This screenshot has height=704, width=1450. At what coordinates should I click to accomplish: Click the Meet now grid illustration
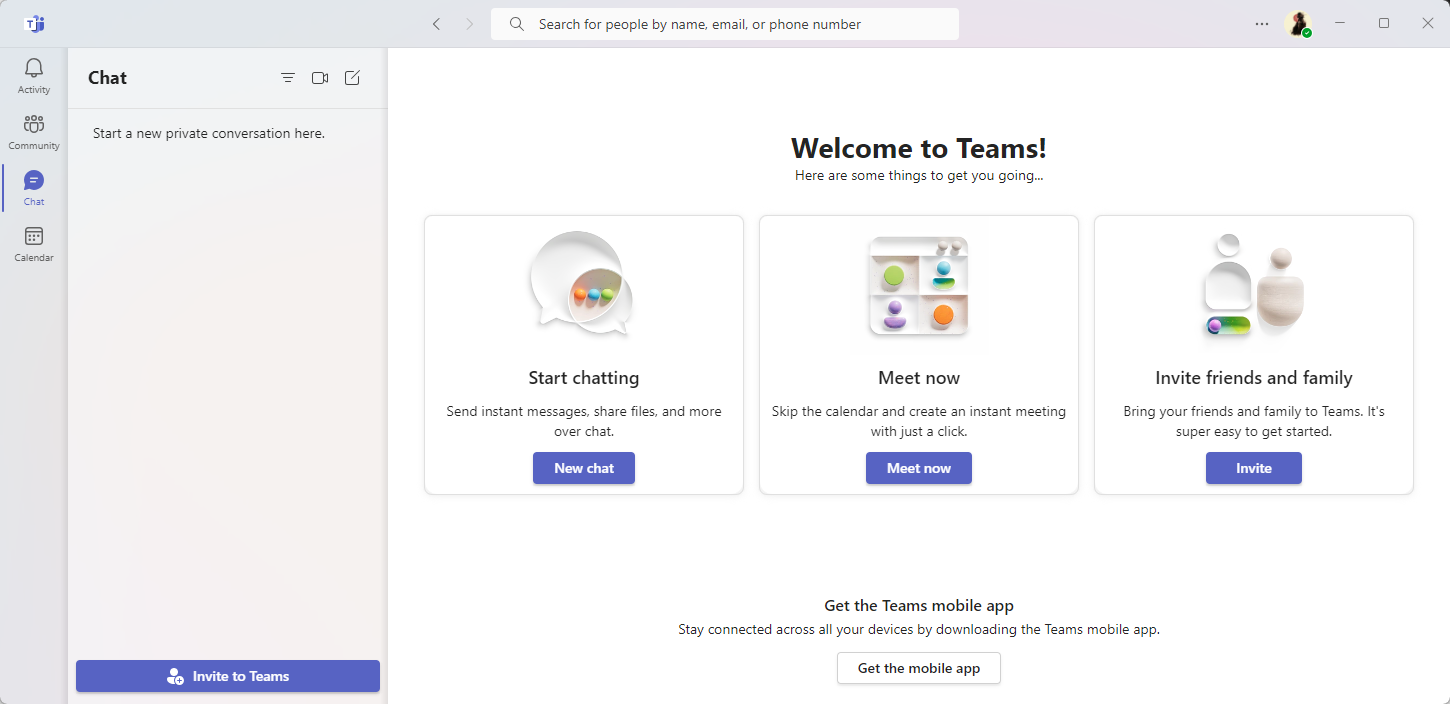[919, 286]
